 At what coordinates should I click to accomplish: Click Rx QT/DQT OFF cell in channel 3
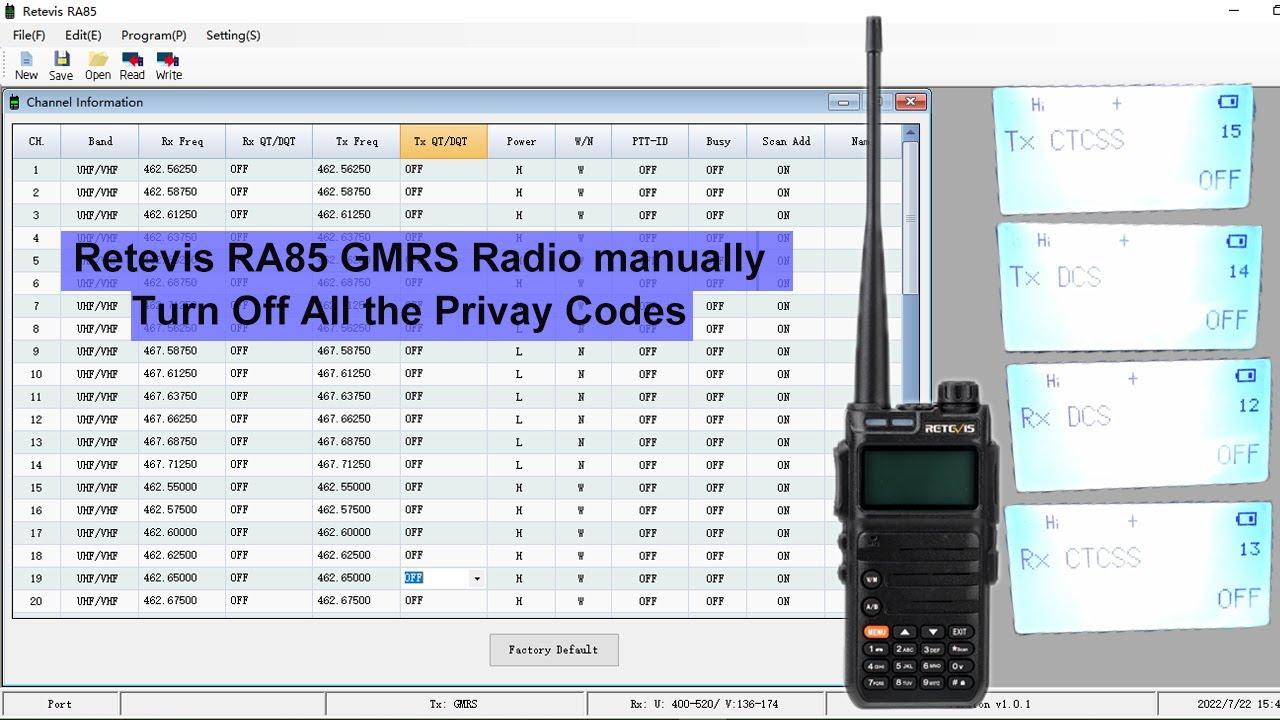(x=269, y=215)
